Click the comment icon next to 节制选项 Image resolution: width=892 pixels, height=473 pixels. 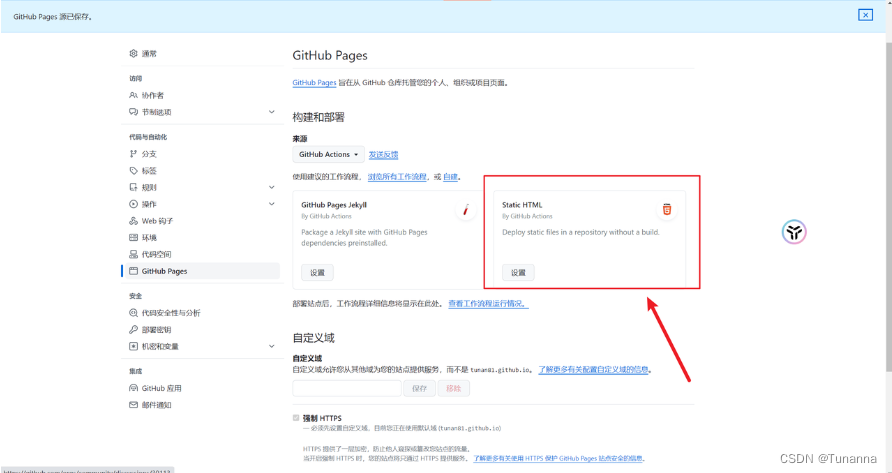pos(133,112)
